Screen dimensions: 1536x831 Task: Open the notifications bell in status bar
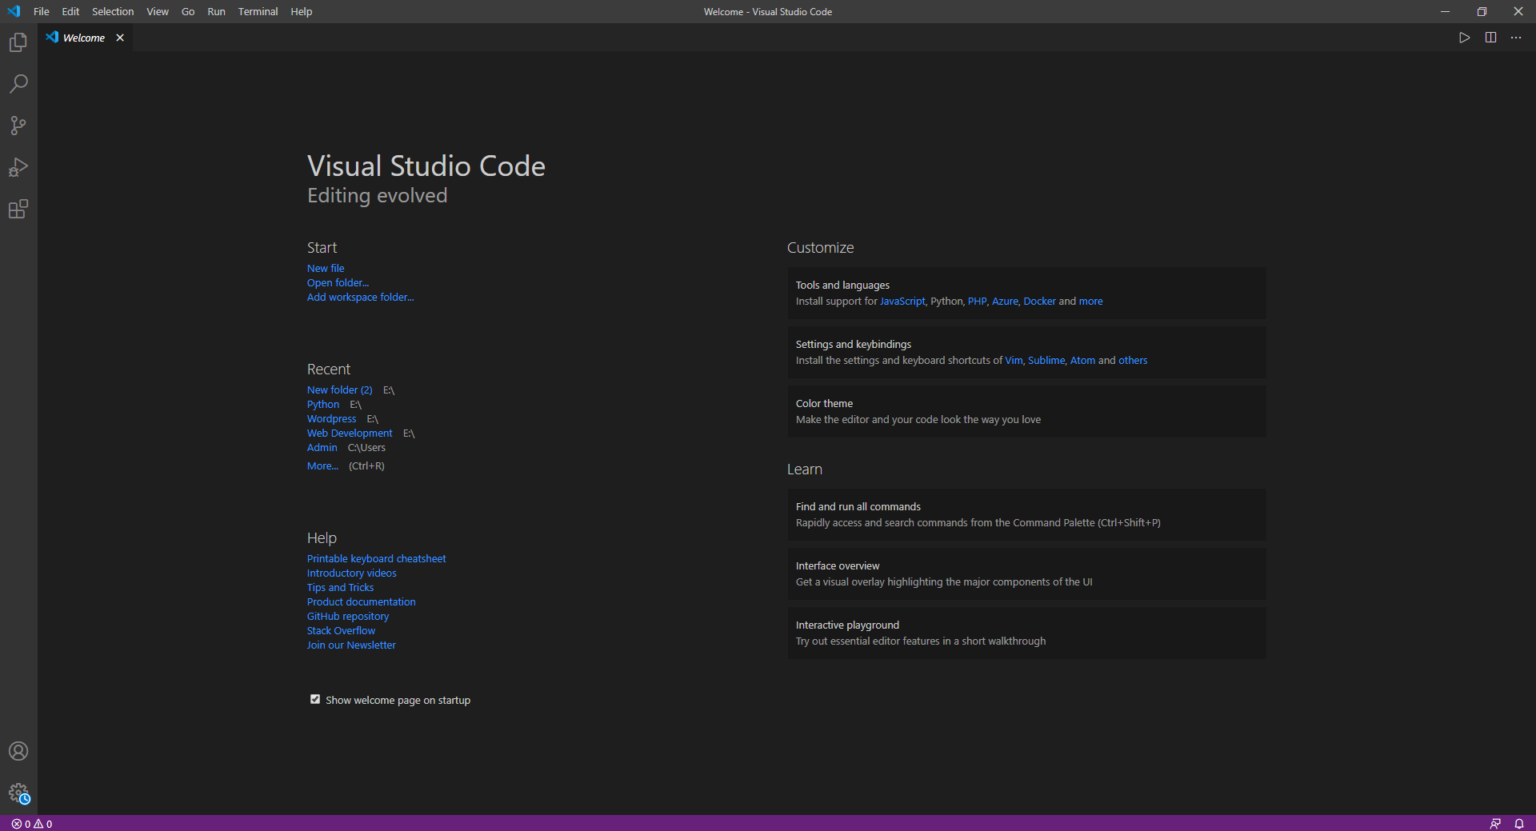tap(1519, 824)
